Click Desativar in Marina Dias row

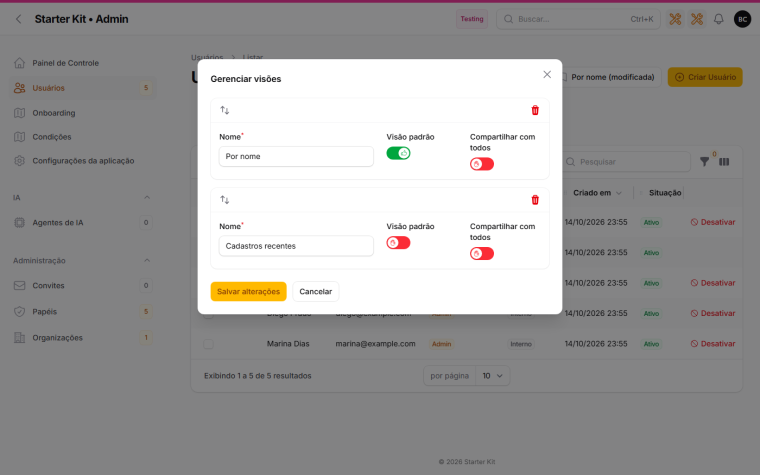[713, 344]
